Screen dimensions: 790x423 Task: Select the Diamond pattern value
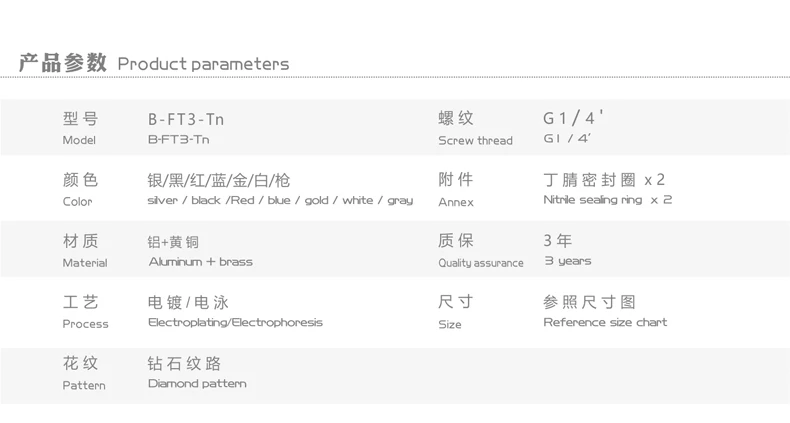197,383
